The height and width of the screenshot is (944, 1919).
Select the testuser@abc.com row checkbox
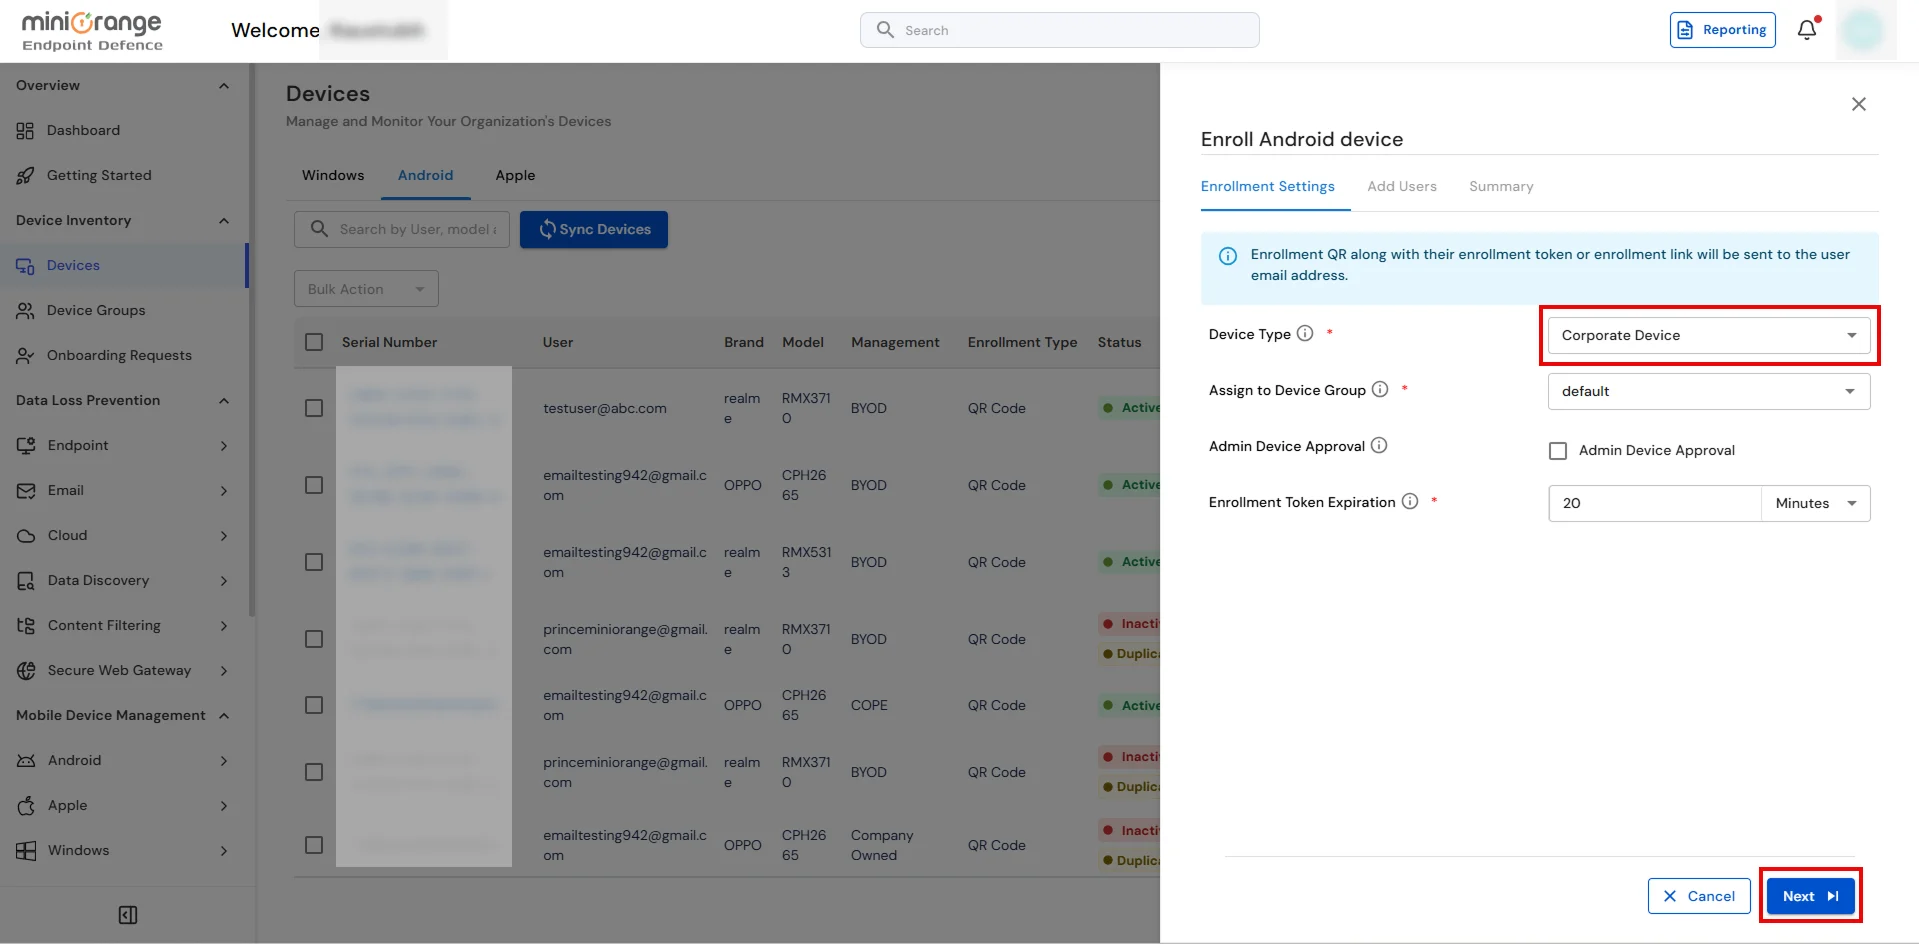[314, 408]
